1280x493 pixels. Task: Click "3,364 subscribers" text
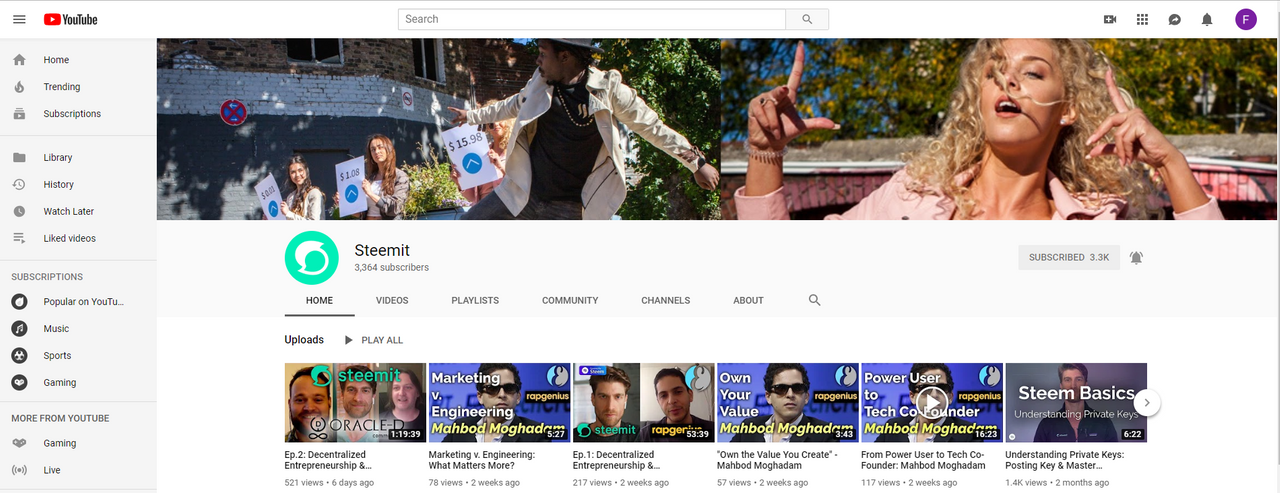pyautogui.click(x=391, y=268)
